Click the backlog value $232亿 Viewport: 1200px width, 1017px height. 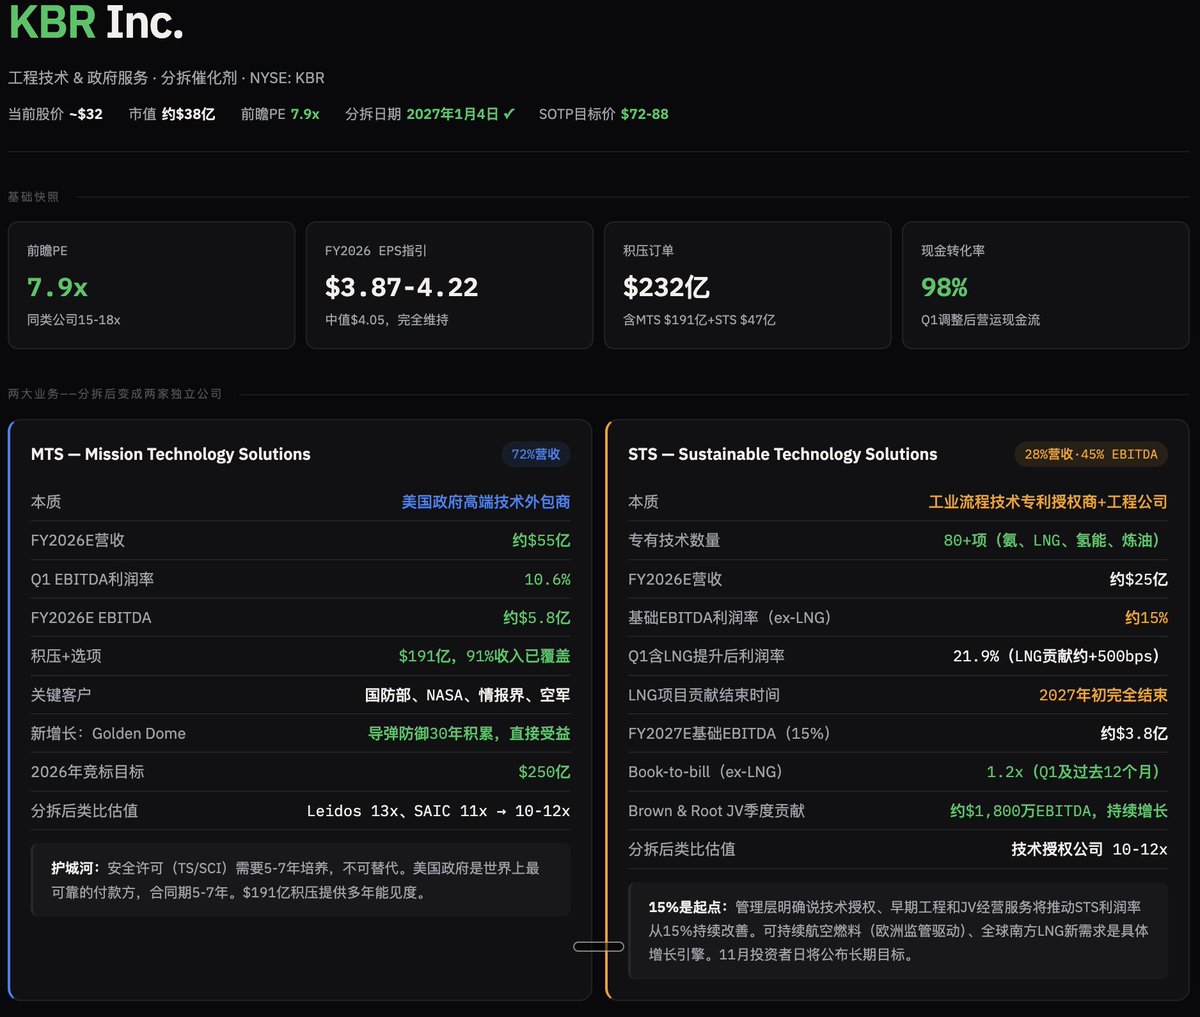666,288
